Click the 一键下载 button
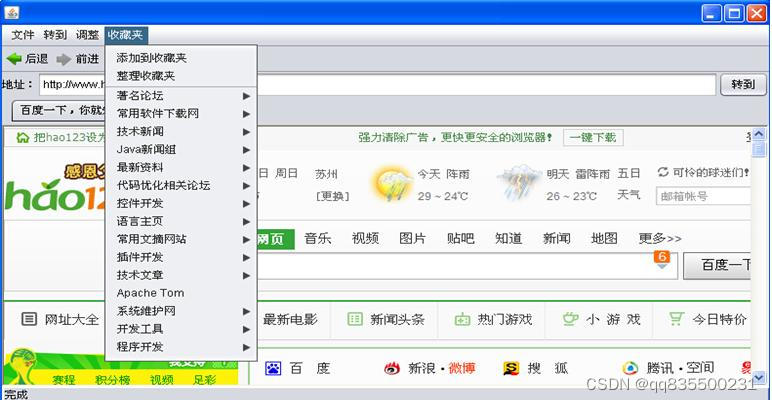Viewport: 772px width, 402px height. (593, 137)
